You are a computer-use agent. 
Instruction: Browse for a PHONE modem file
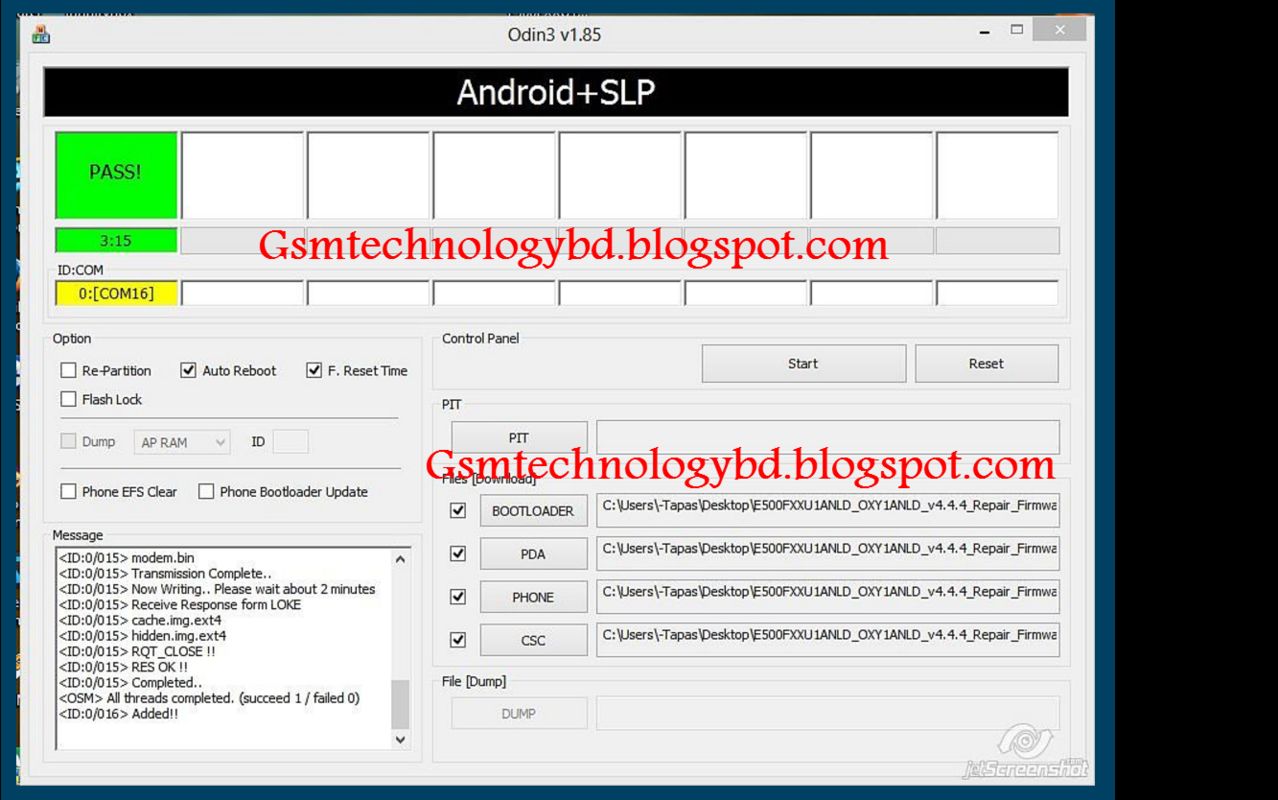pos(533,597)
